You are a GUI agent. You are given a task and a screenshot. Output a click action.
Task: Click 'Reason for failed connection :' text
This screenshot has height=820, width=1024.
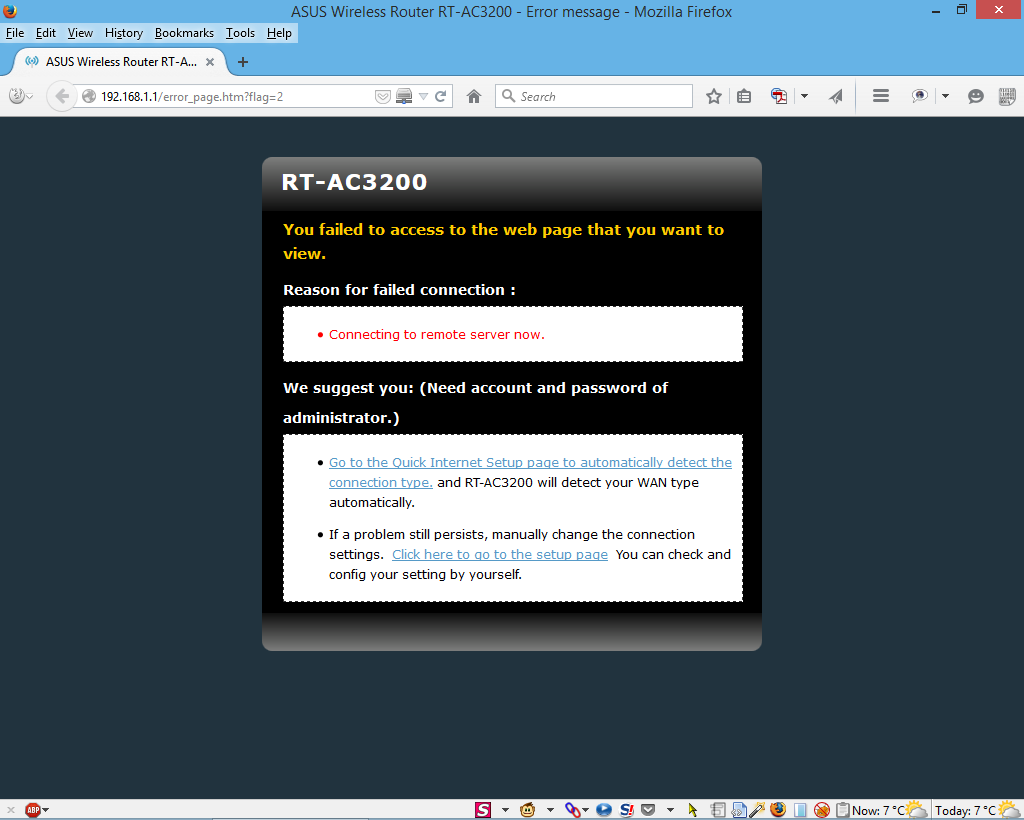(399, 290)
